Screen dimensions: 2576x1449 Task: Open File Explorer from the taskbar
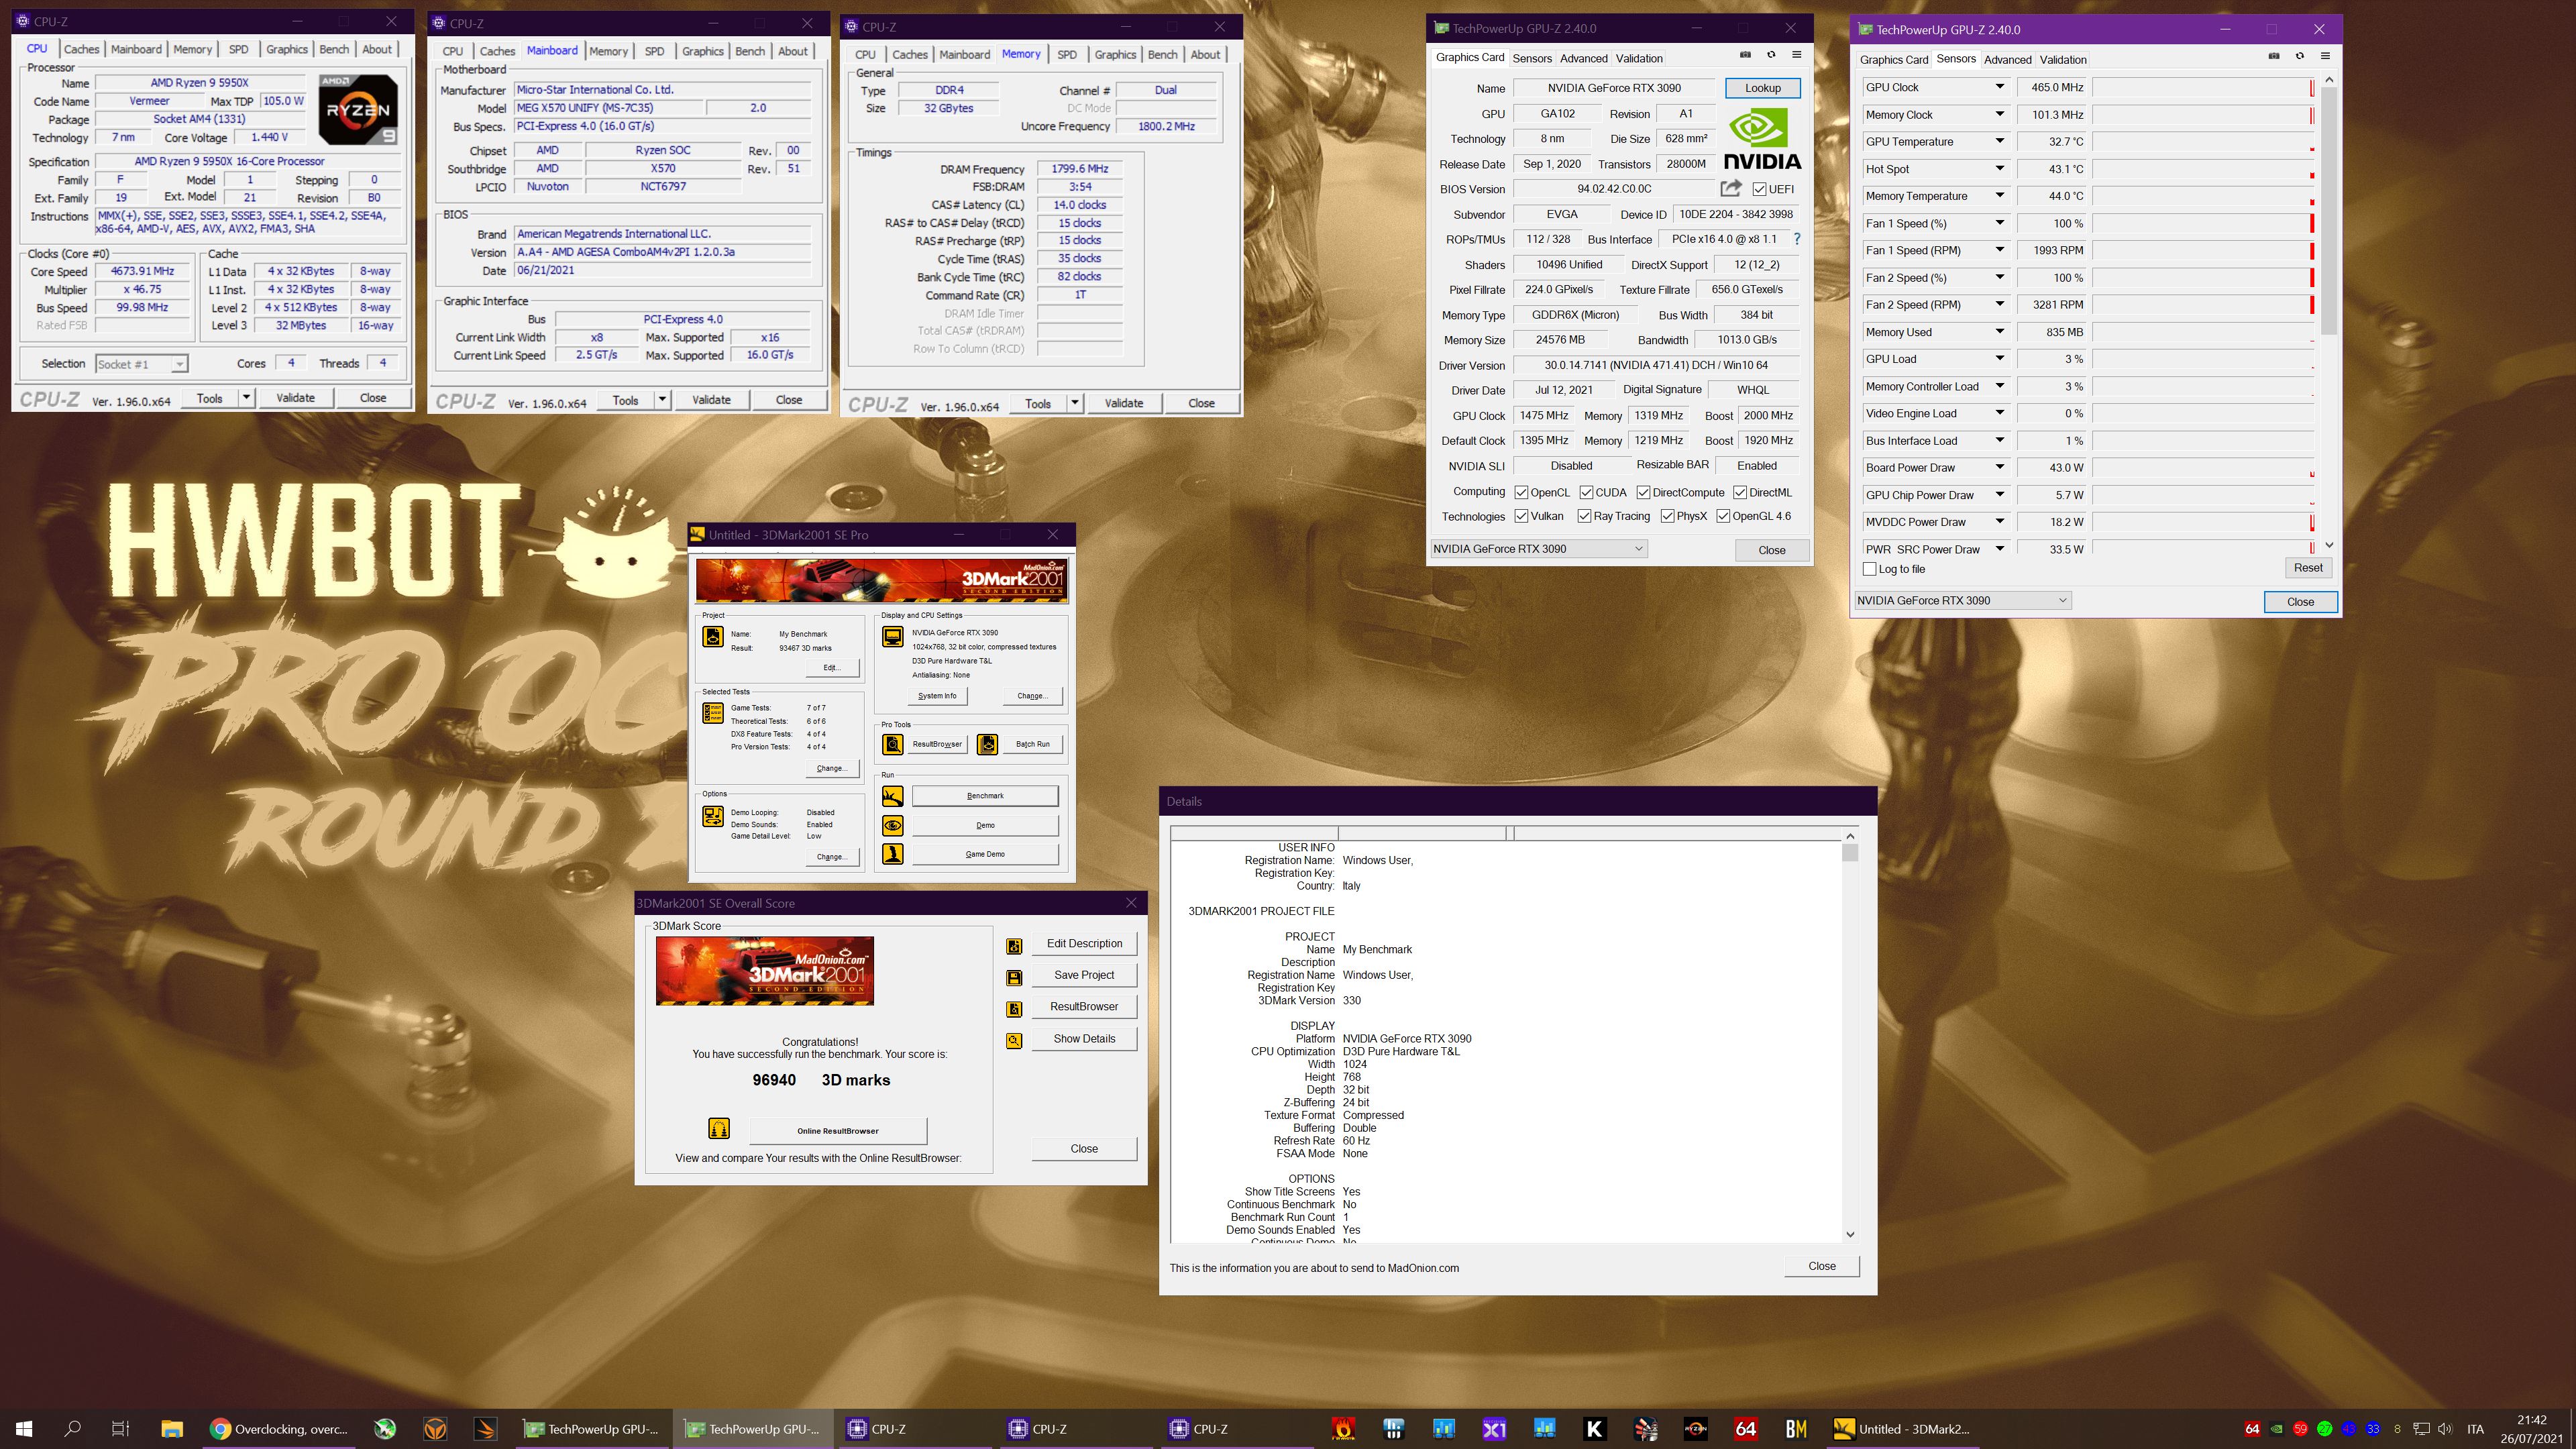tap(171, 1429)
